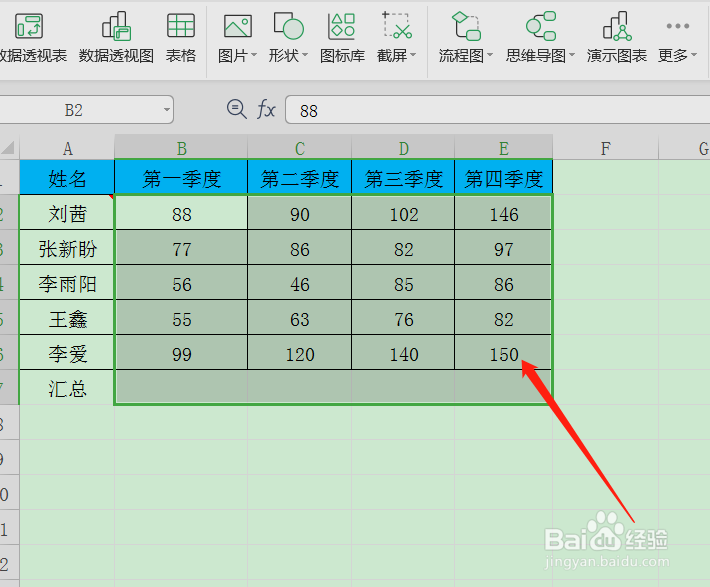710x587 pixels.
Task: Expand the 思维导图 dropdown arrow
Action: pos(572,55)
